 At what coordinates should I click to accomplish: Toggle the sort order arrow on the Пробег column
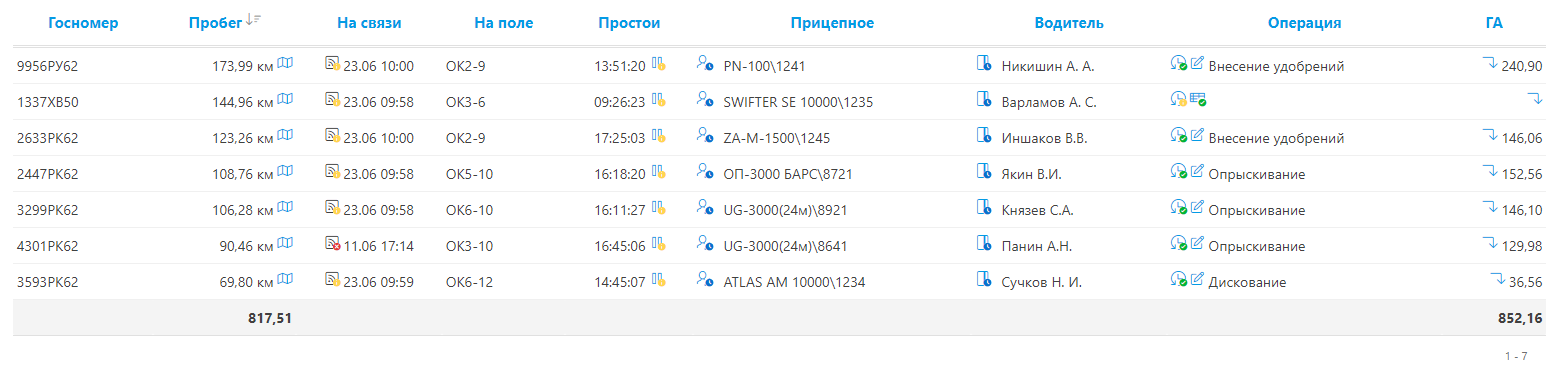253,20
